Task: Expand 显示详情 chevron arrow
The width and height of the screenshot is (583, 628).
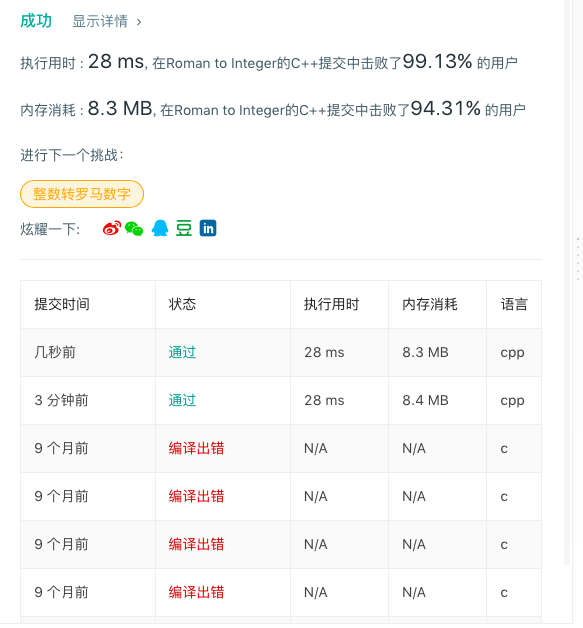Action: point(139,22)
